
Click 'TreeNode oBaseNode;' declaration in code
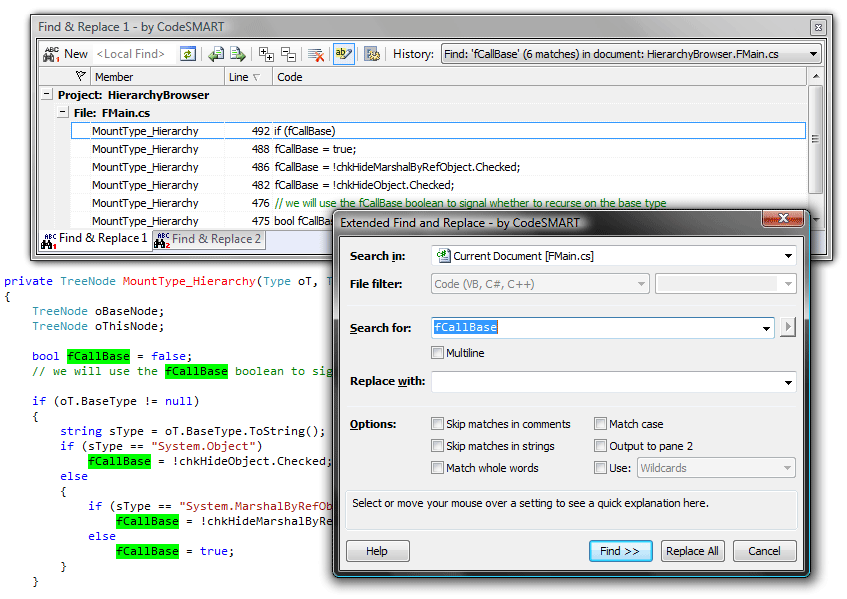[x=98, y=311]
